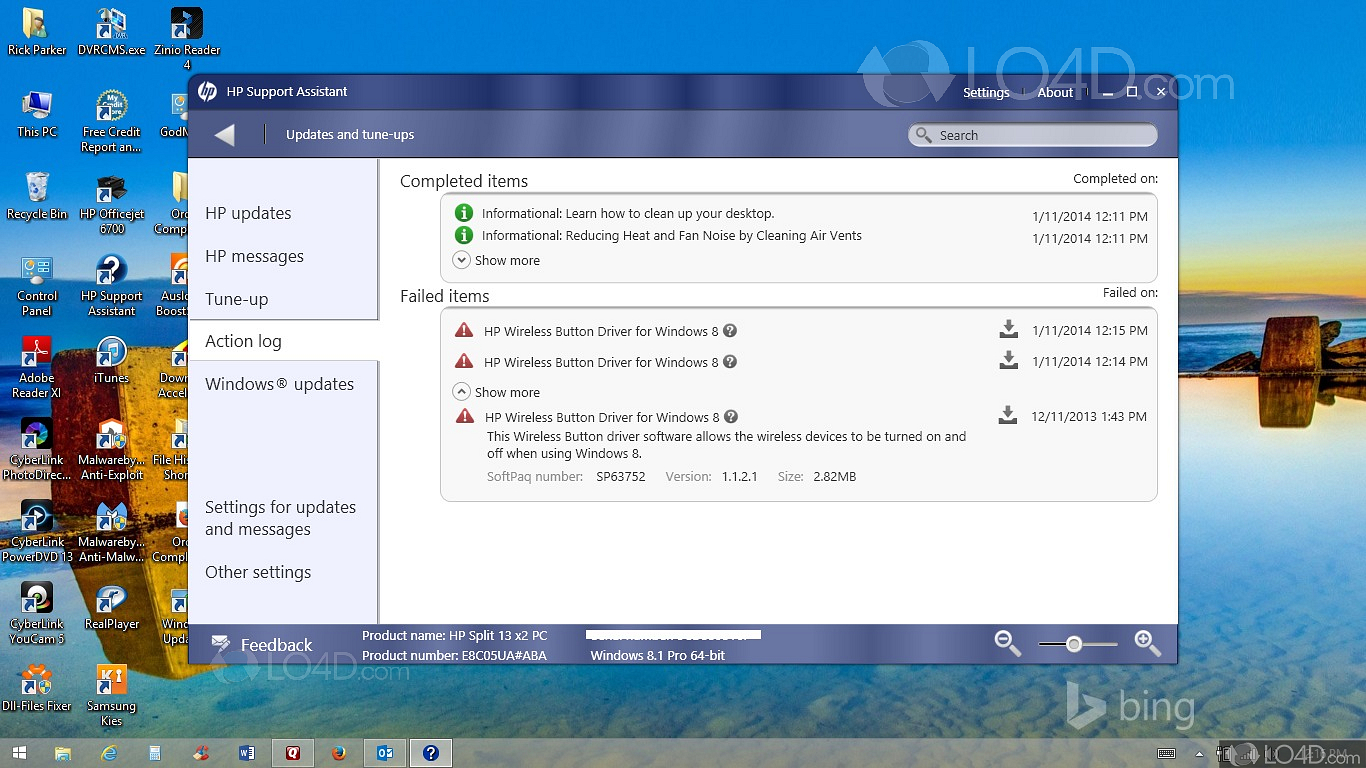Viewport: 1366px width, 768px height.
Task: Click the HP logo in the title bar
Action: tap(207, 92)
